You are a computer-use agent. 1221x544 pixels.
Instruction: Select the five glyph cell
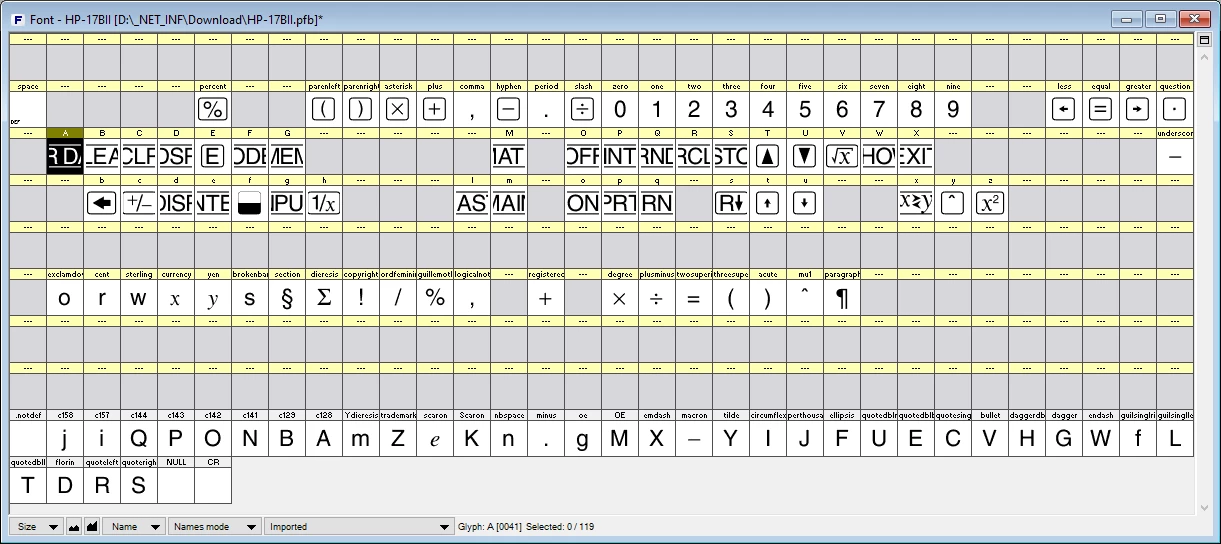coord(805,109)
